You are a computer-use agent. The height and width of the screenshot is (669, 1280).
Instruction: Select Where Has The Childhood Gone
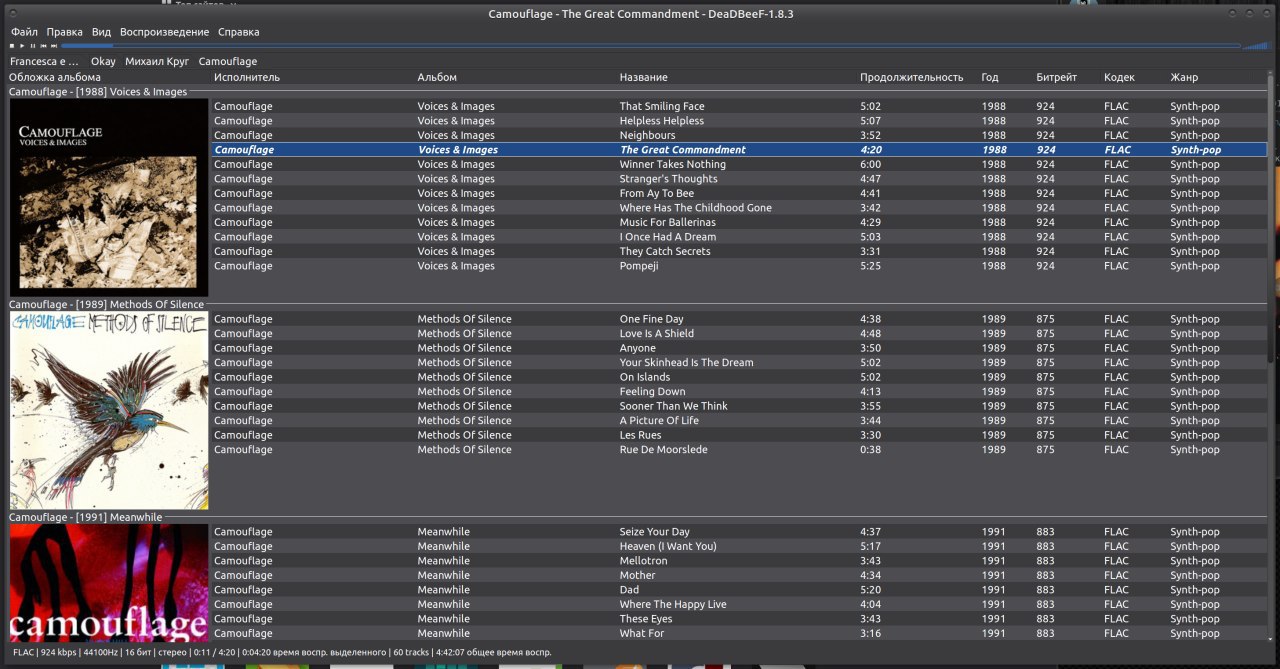tap(739, 208)
